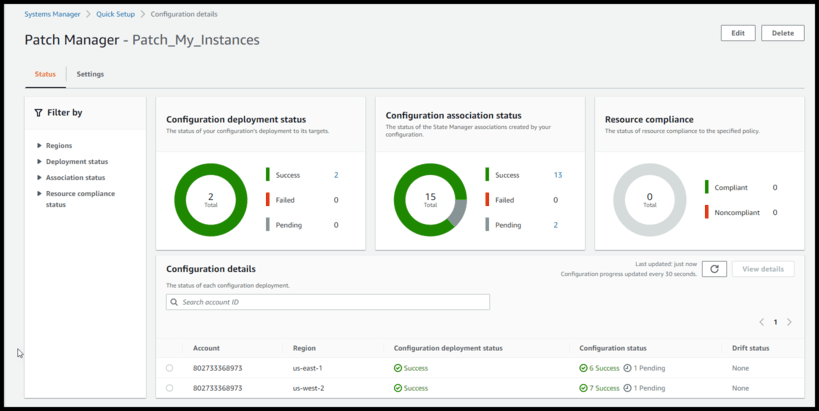Click the View details button
Screen dimensions: 819x411
click(x=763, y=269)
